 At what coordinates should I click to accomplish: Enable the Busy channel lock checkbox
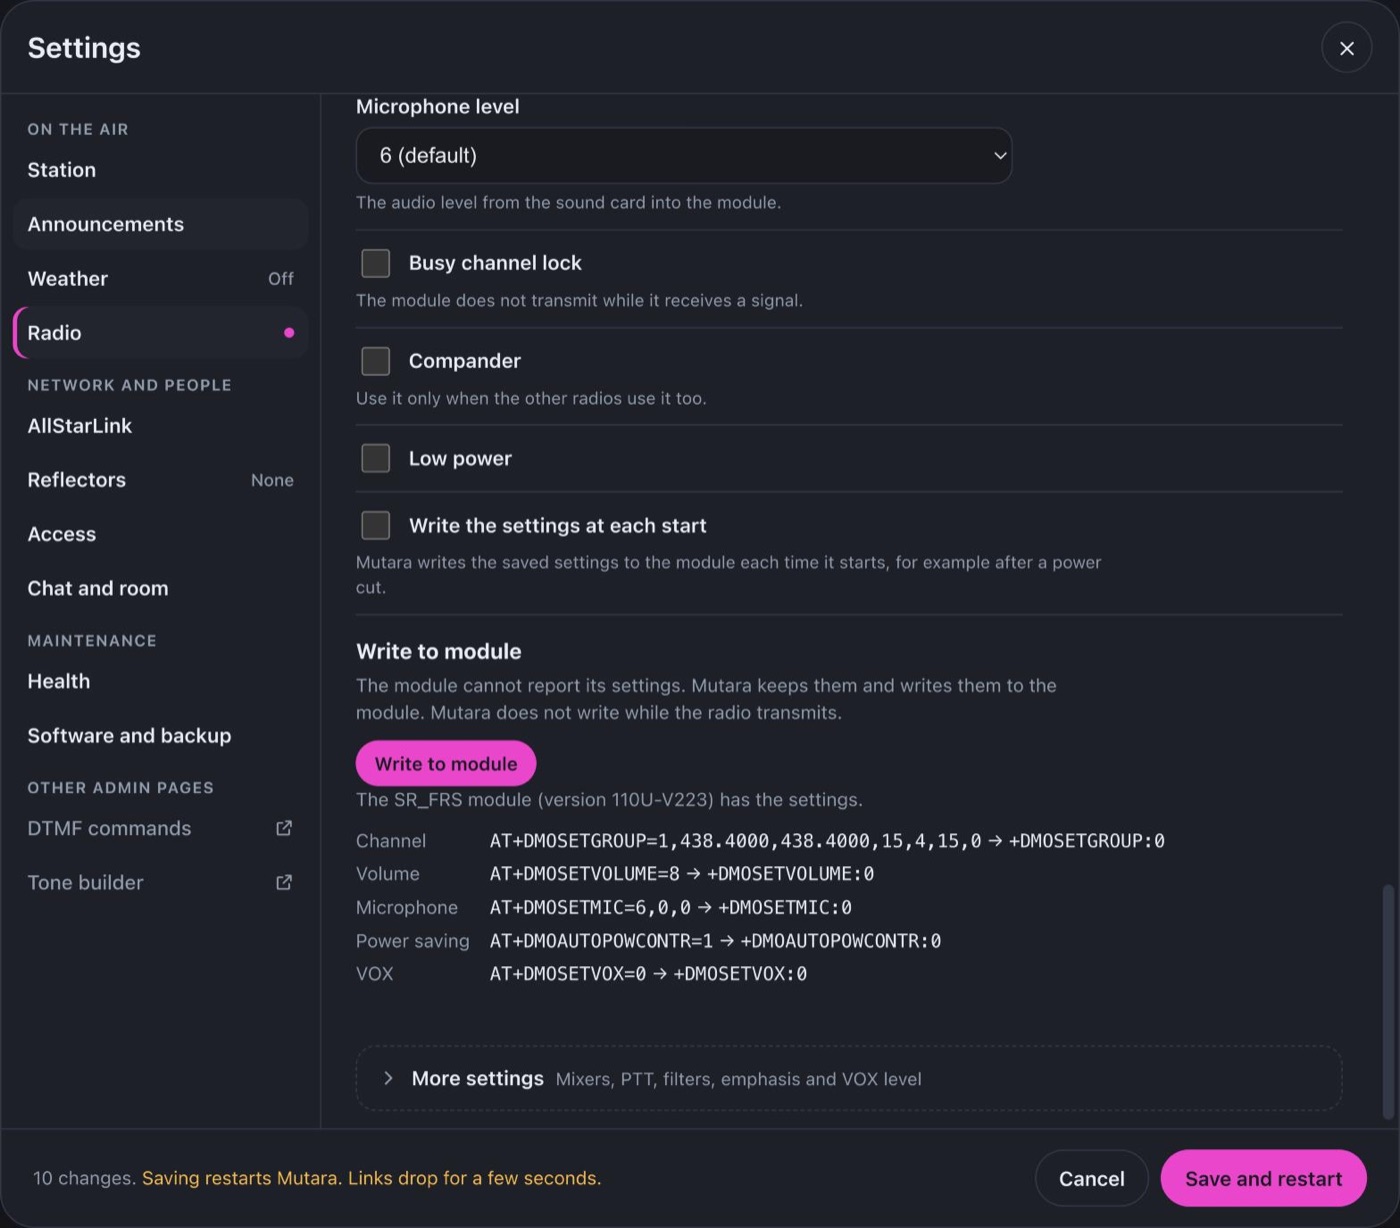(375, 263)
